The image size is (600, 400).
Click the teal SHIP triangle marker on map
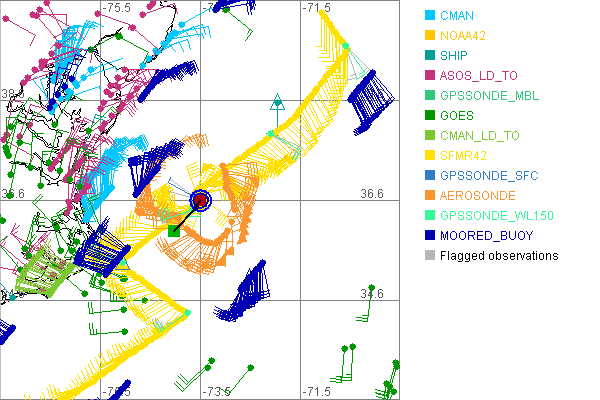[x=278, y=101]
